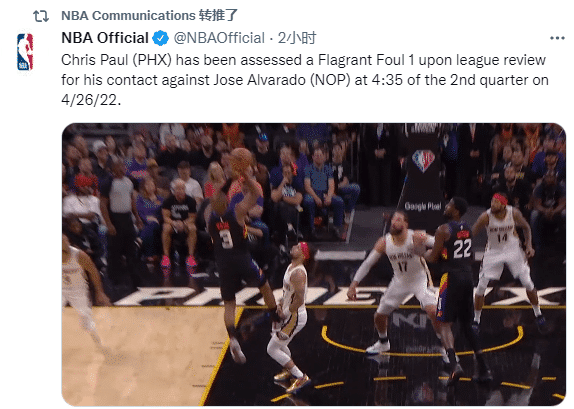The width and height of the screenshot is (574, 409).
Task: Click the NBA 75 logo on the stanchion
Action: (423, 160)
